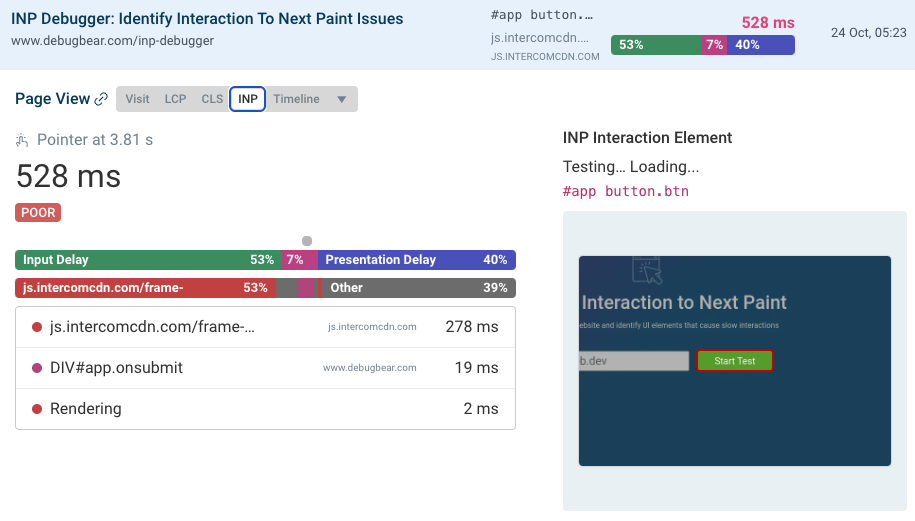Image resolution: width=915 pixels, height=521 pixels.
Task: Click the URL input field in screenshot
Action: pos(634,361)
